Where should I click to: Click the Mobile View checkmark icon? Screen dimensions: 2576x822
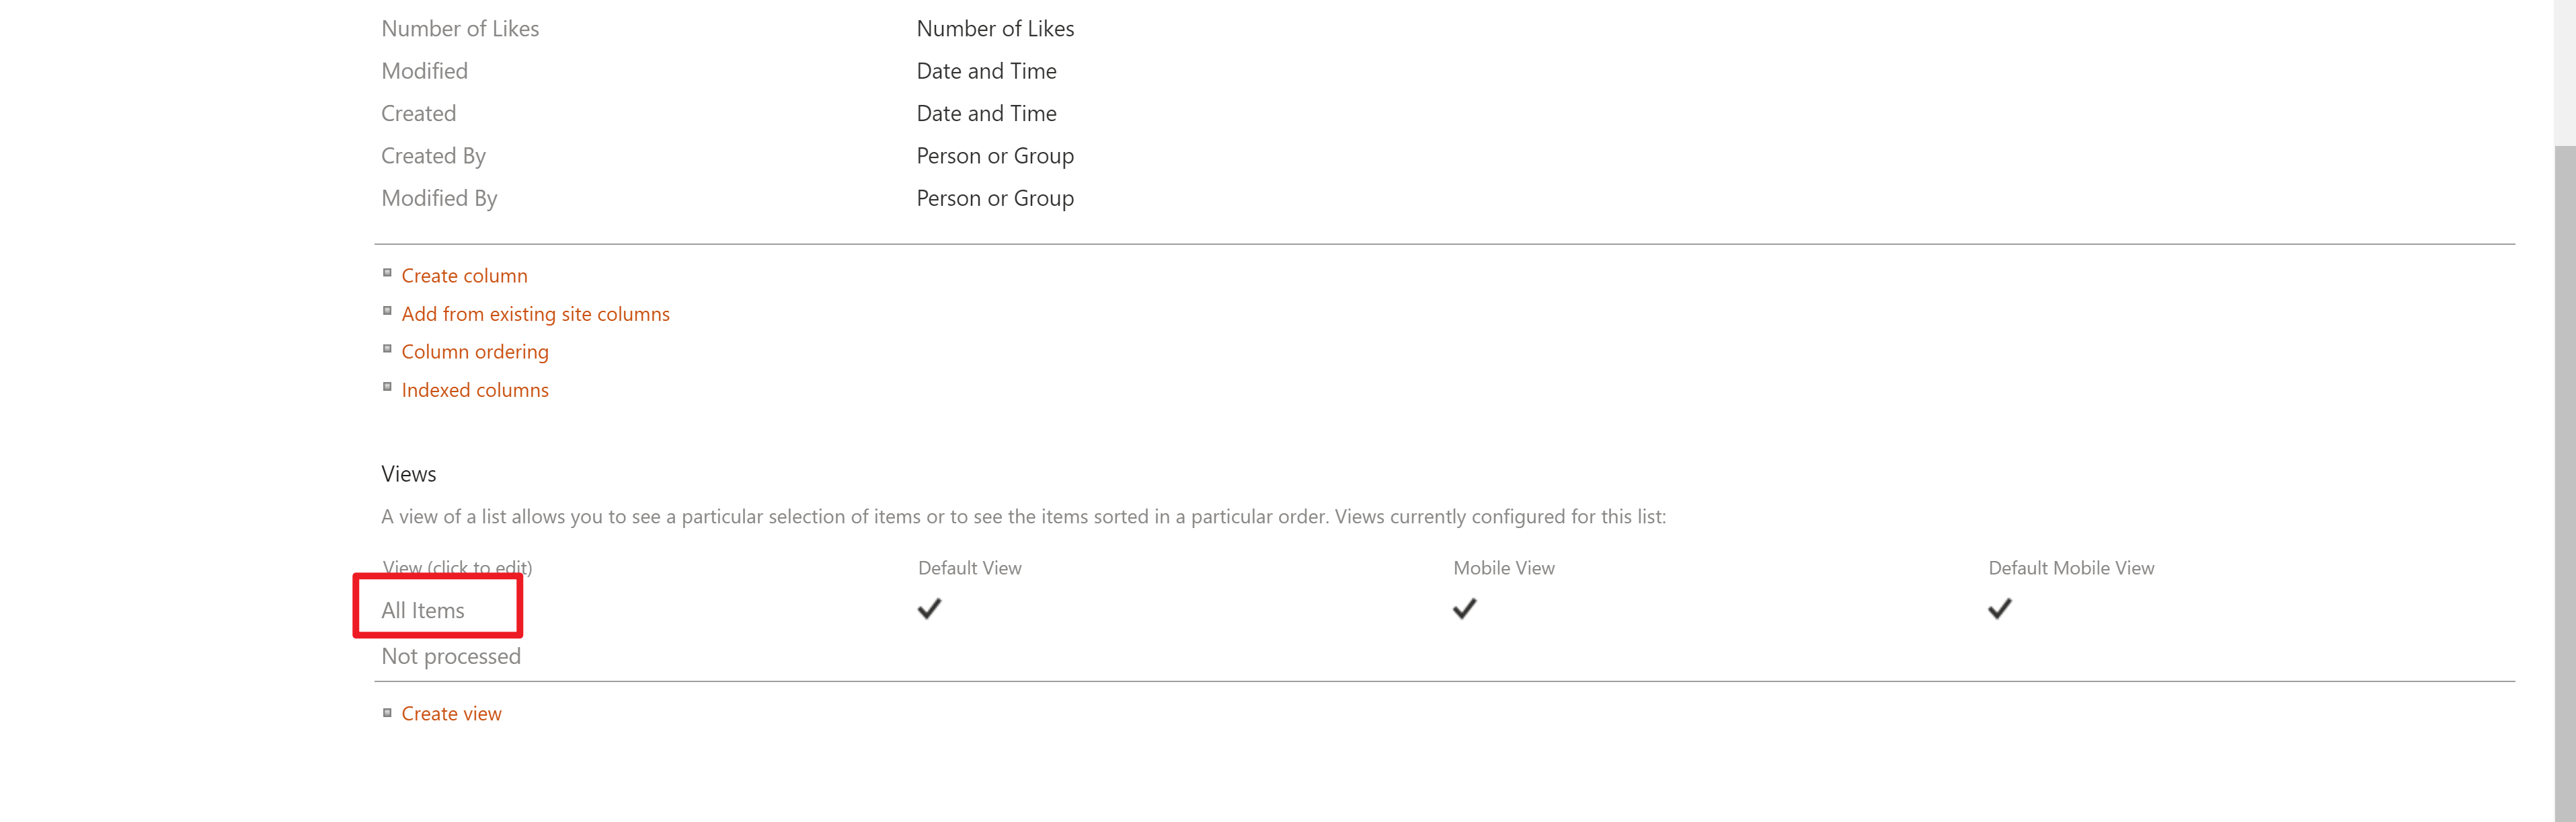pyautogui.click(x=1464, y=608)
